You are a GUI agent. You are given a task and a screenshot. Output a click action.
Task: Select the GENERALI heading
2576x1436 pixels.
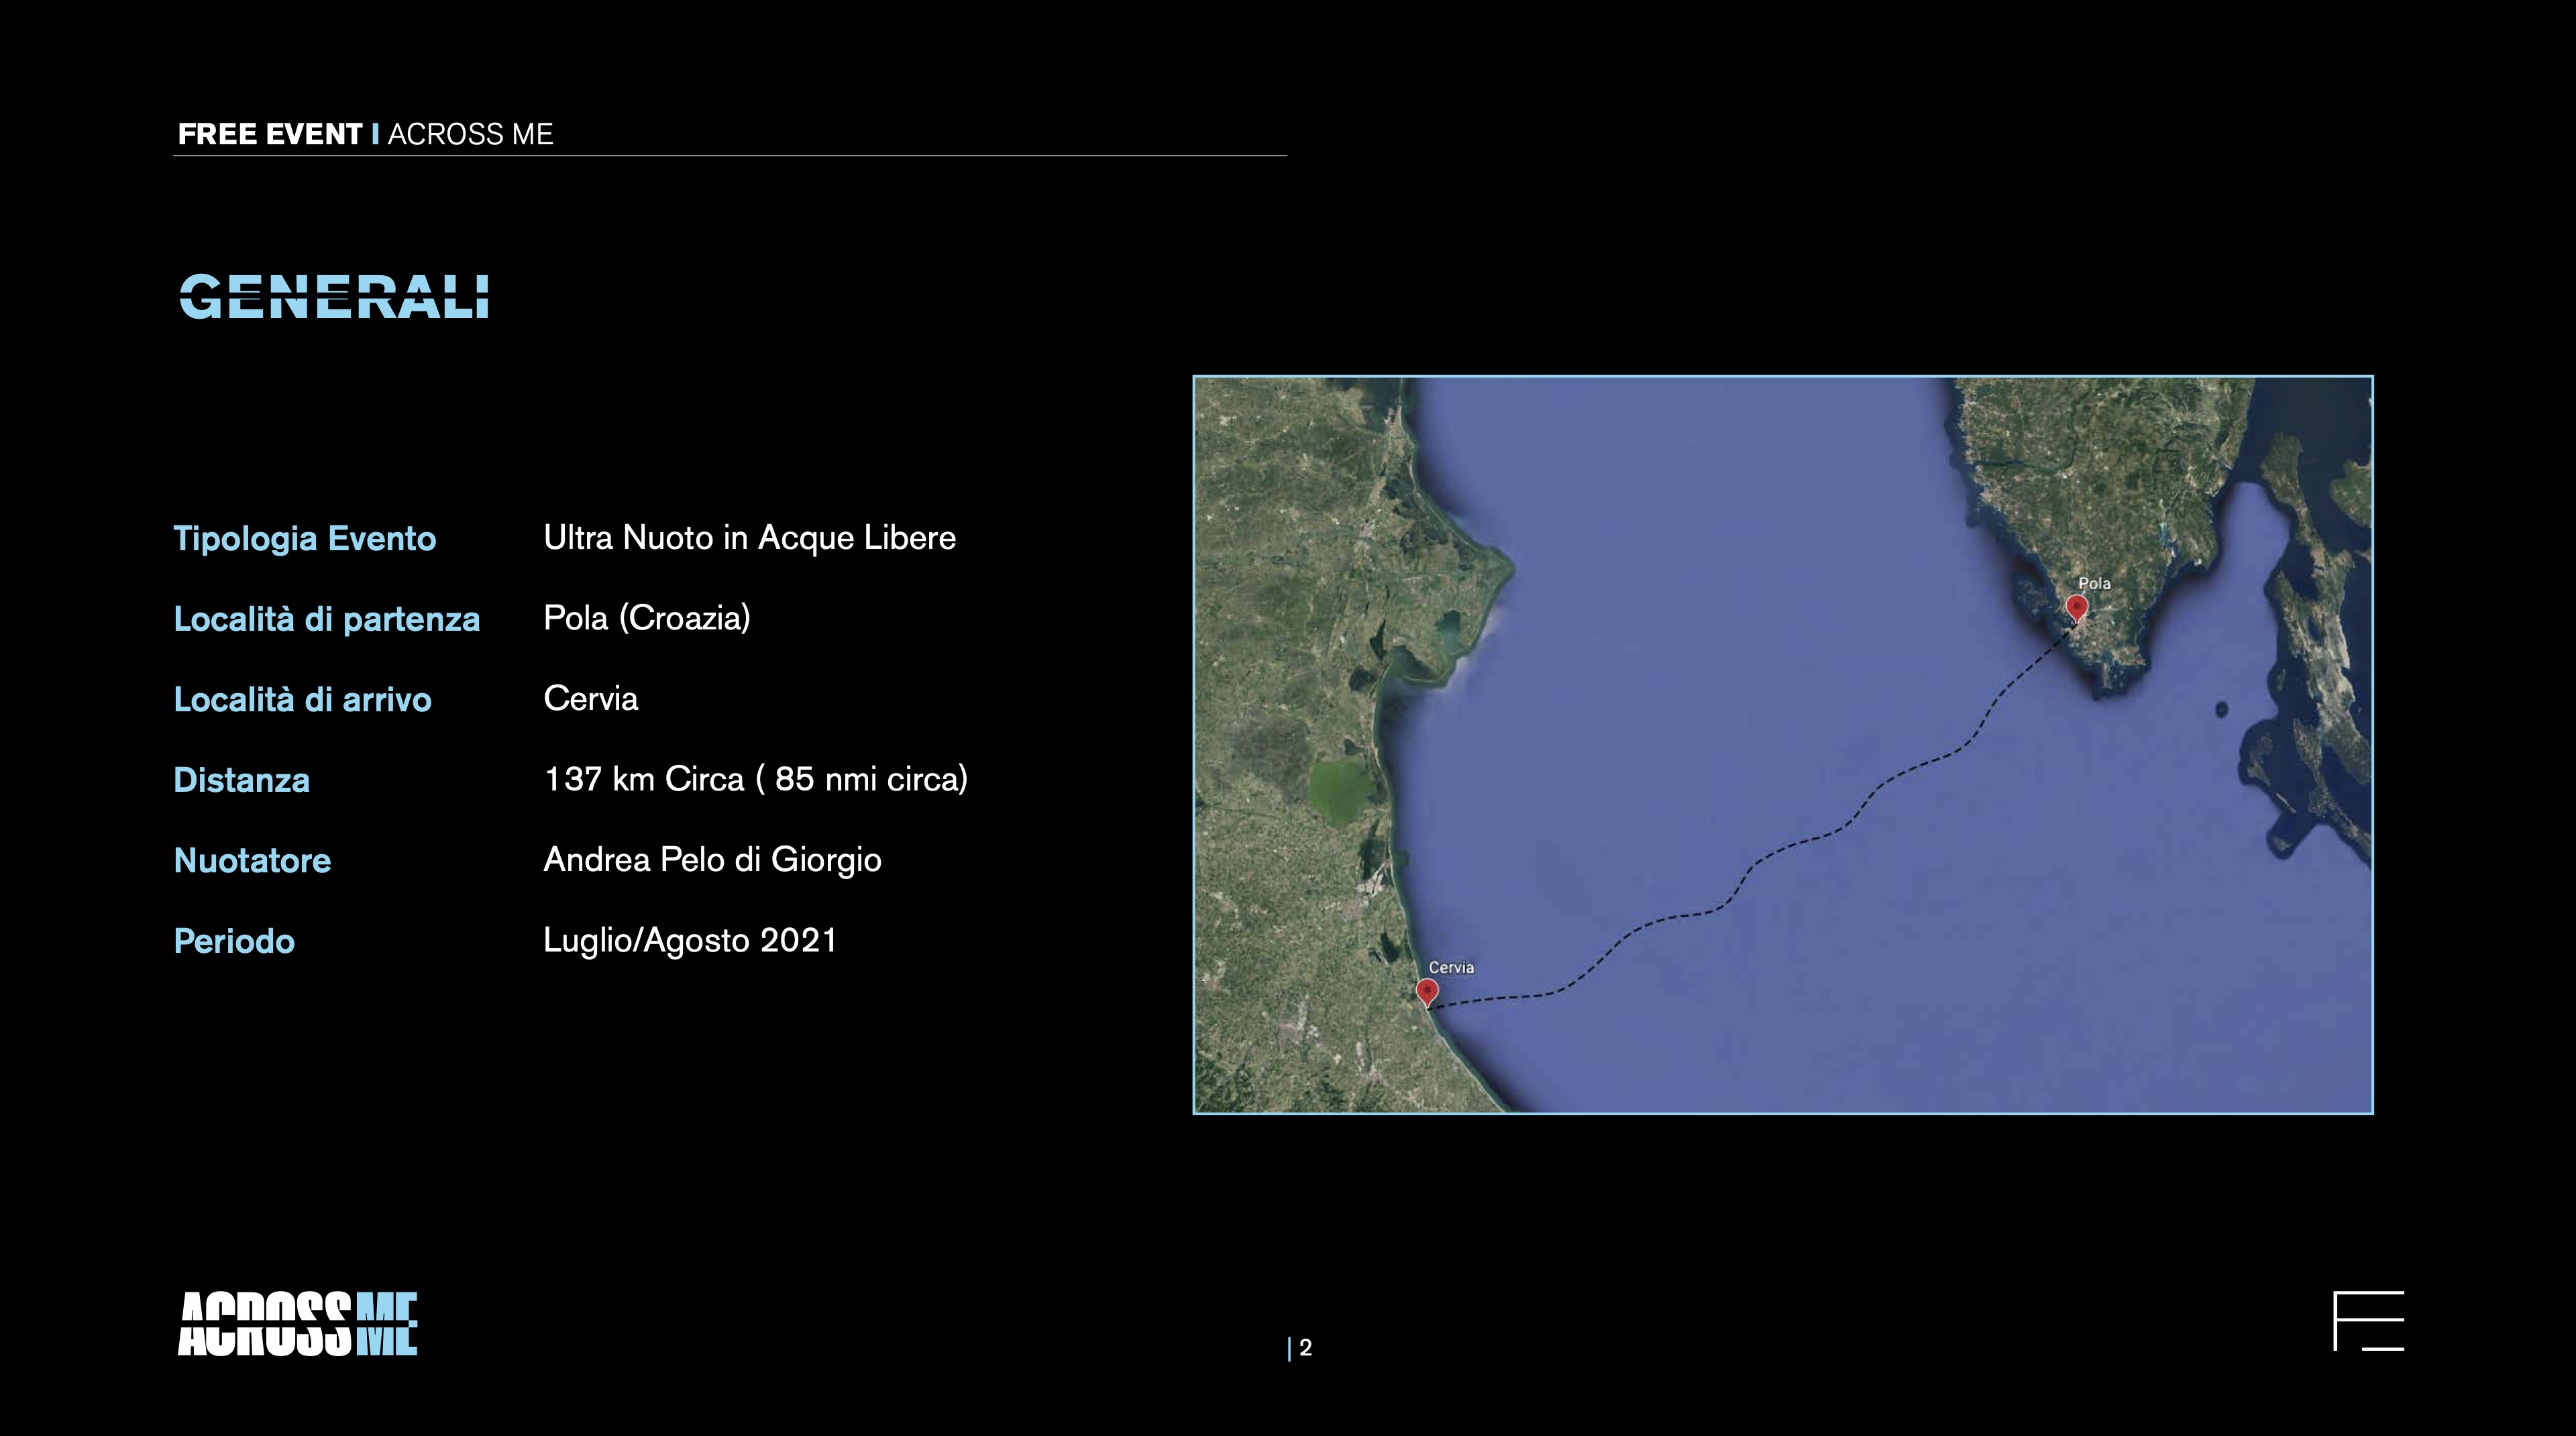pos(334,297)
